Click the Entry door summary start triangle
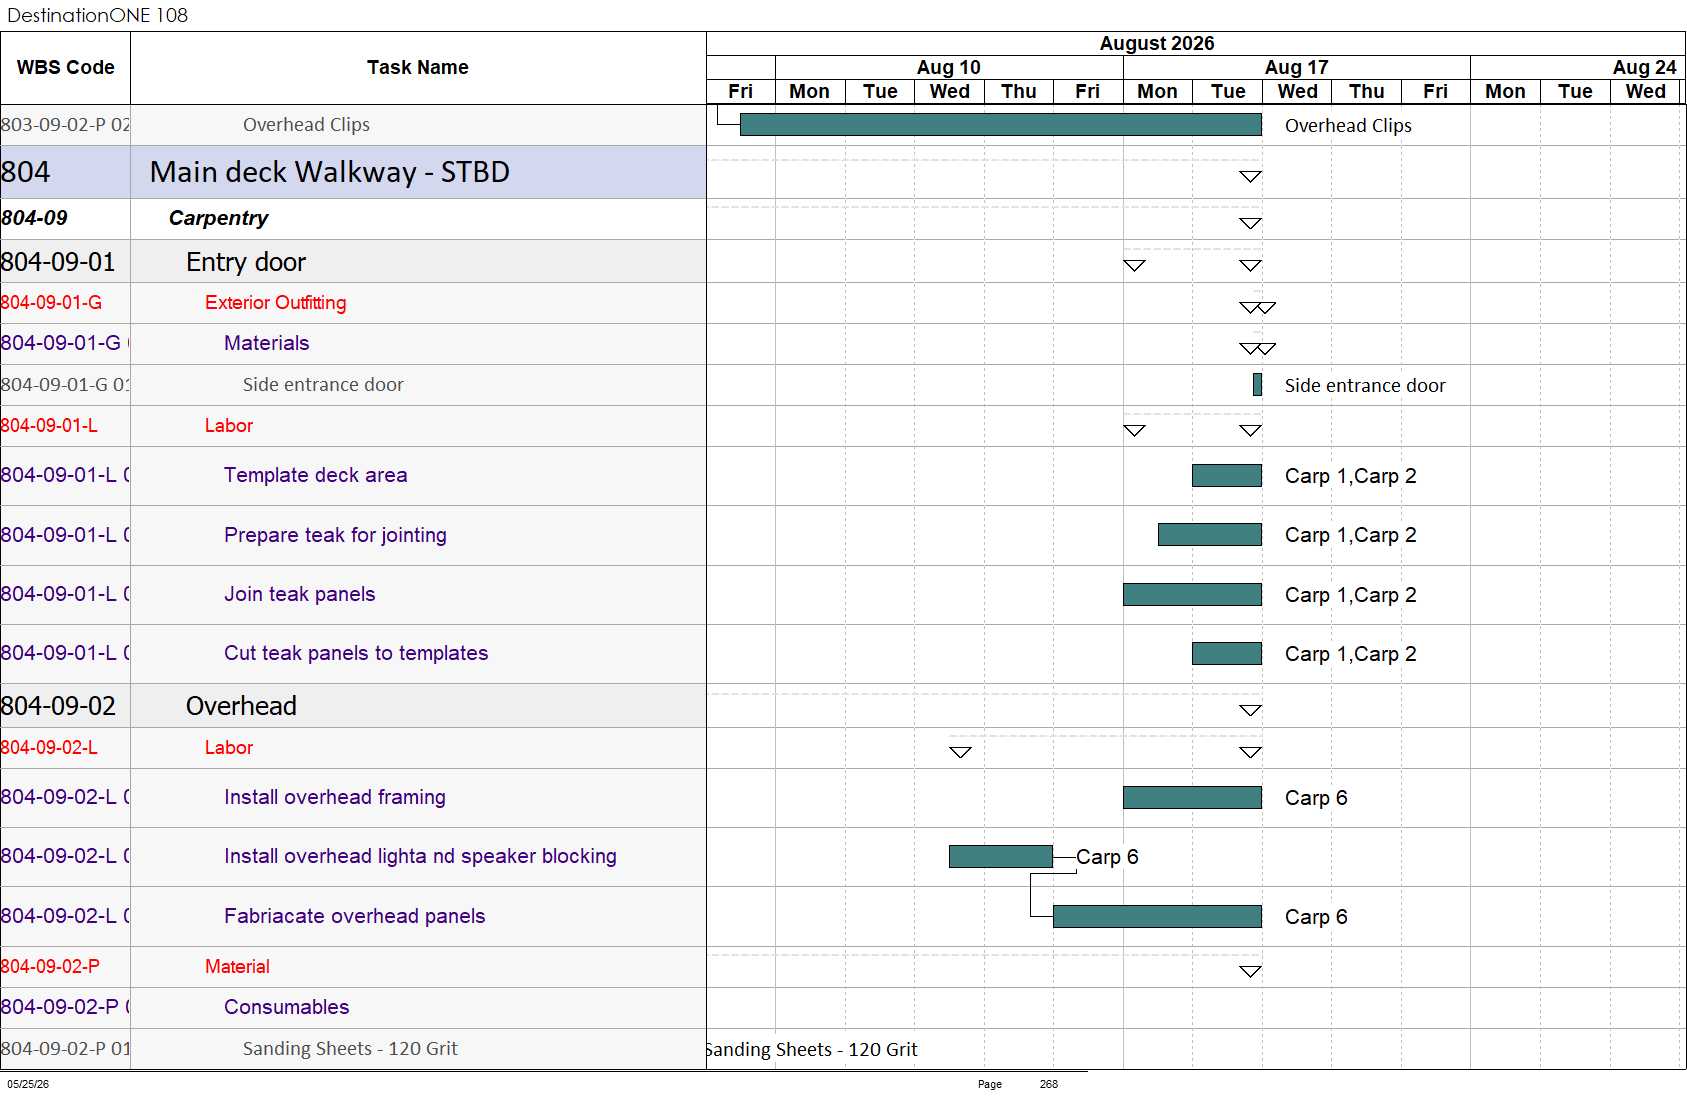Viewport: 1687px width, 1097px height. pyautogui.click(x=1134, y=265)
